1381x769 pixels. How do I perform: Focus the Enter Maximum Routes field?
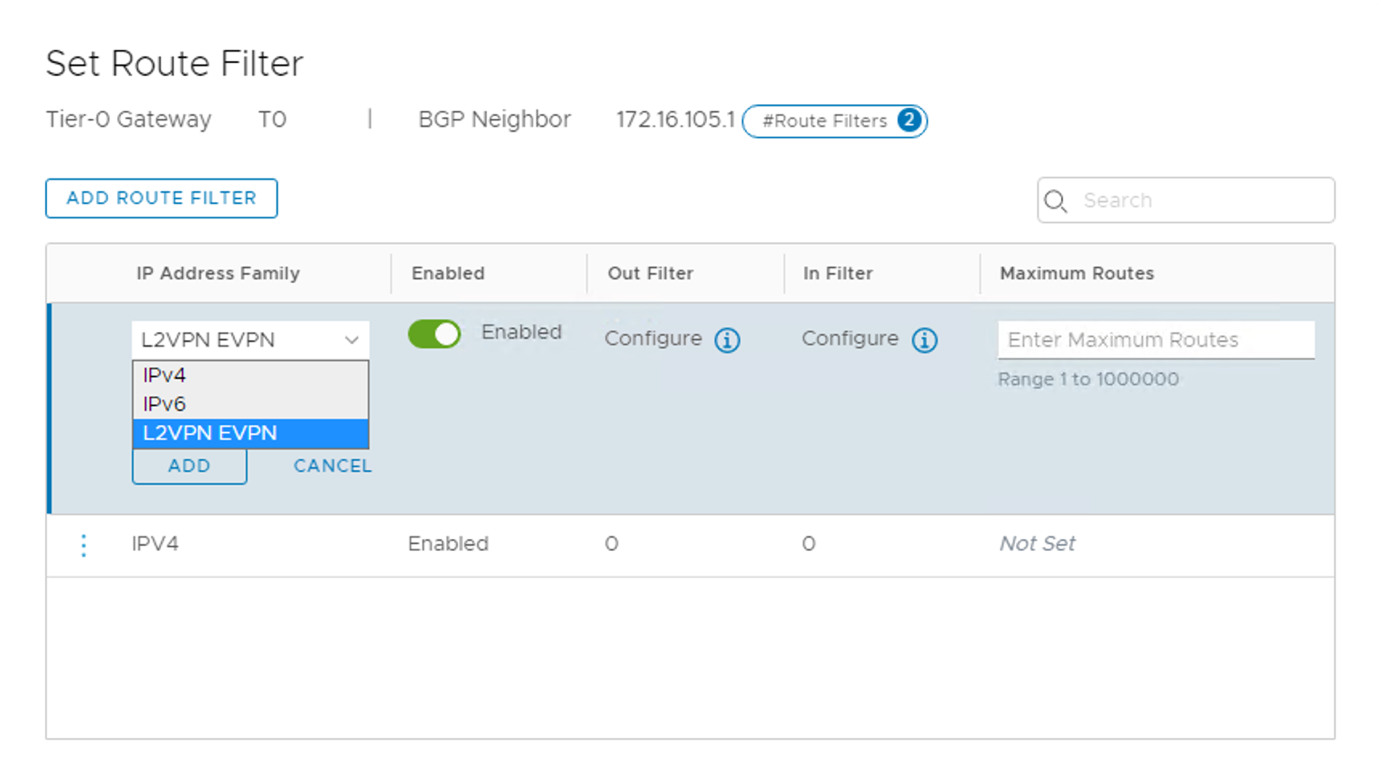point(1155,340)
